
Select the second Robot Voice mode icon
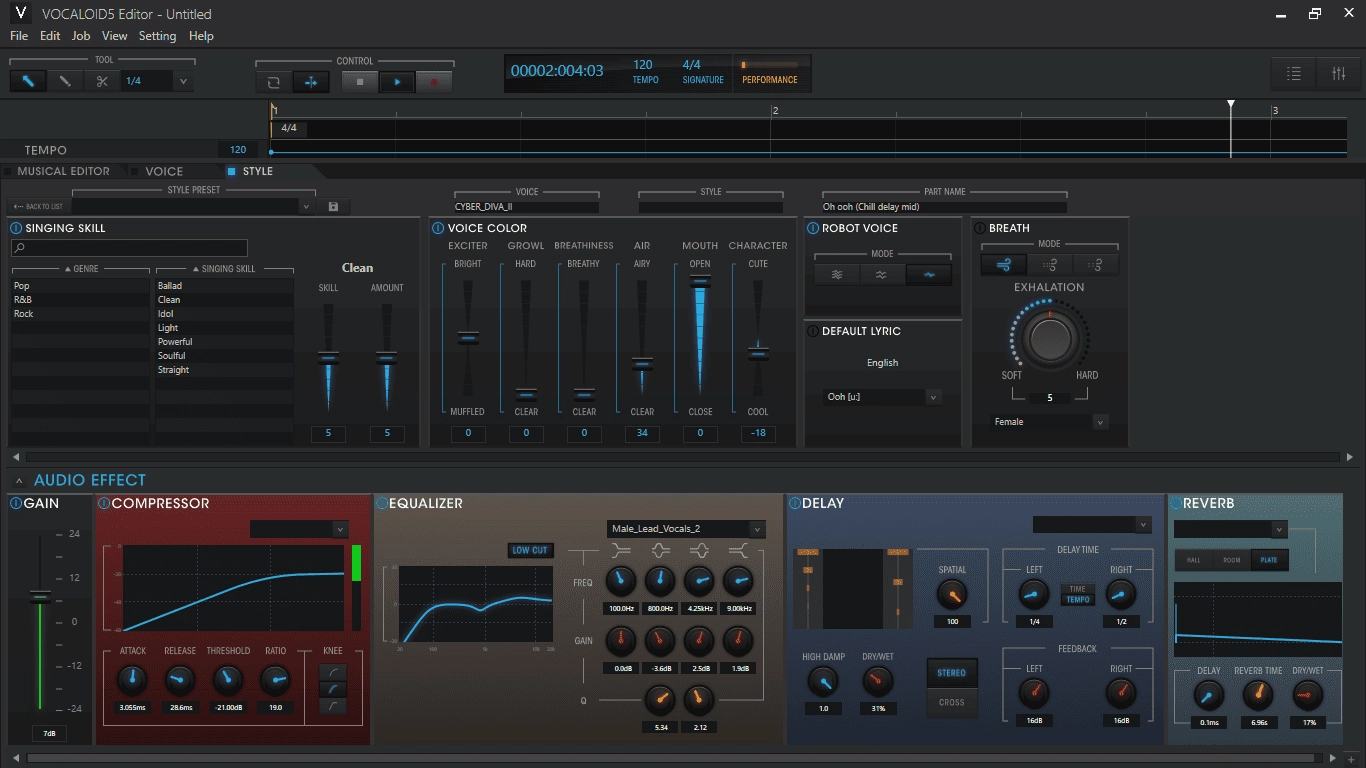(882, 275)
